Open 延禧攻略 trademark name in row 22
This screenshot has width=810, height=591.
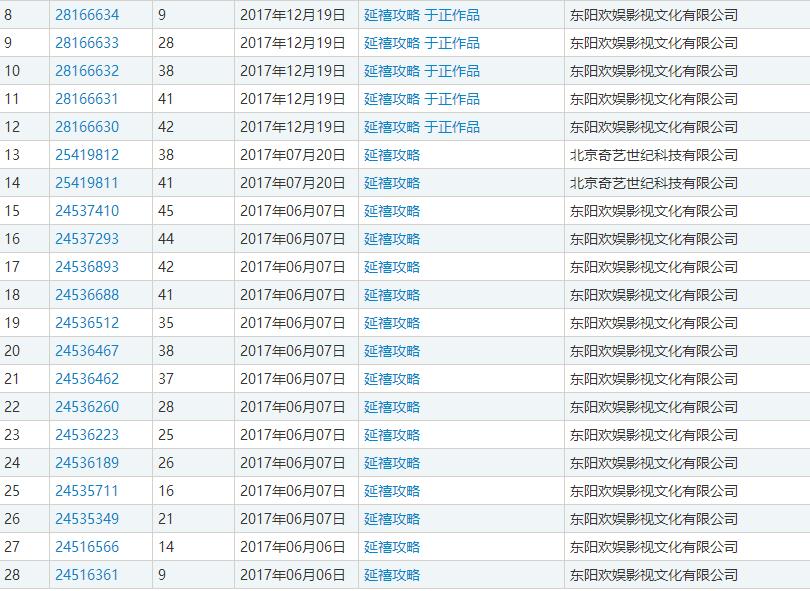click(392, 407)
